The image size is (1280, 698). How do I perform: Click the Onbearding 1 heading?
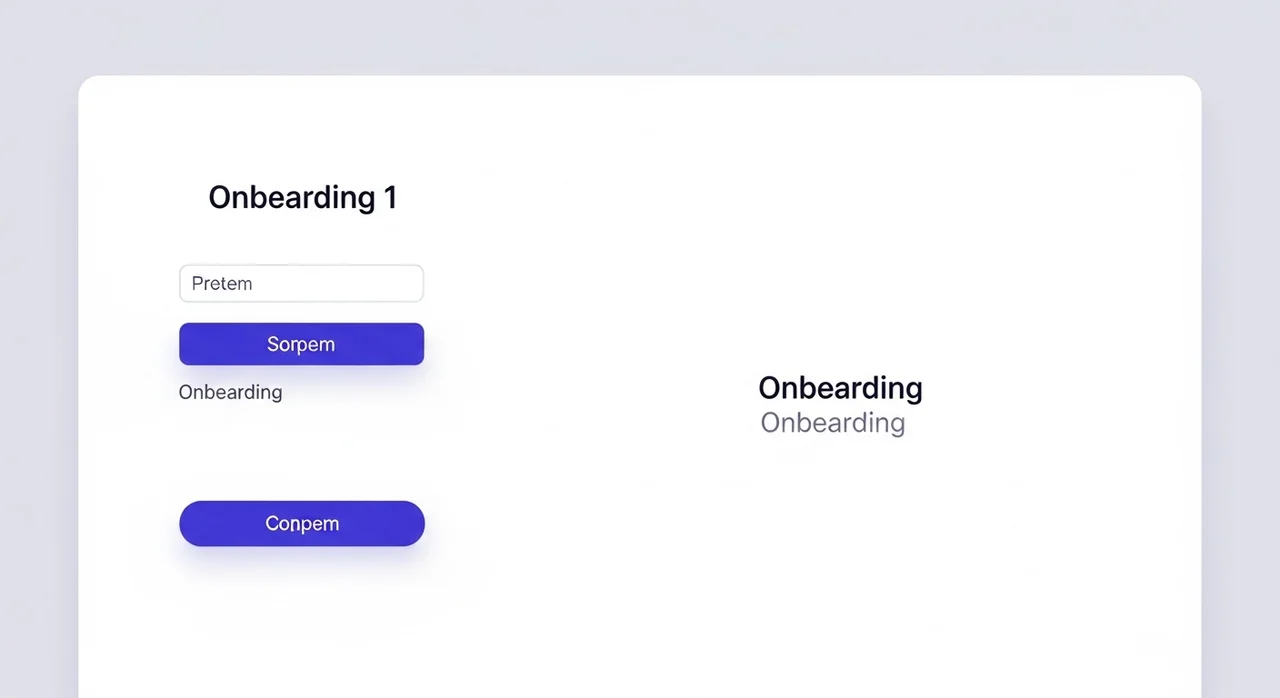pyautogui.click(x=302, y=198)
